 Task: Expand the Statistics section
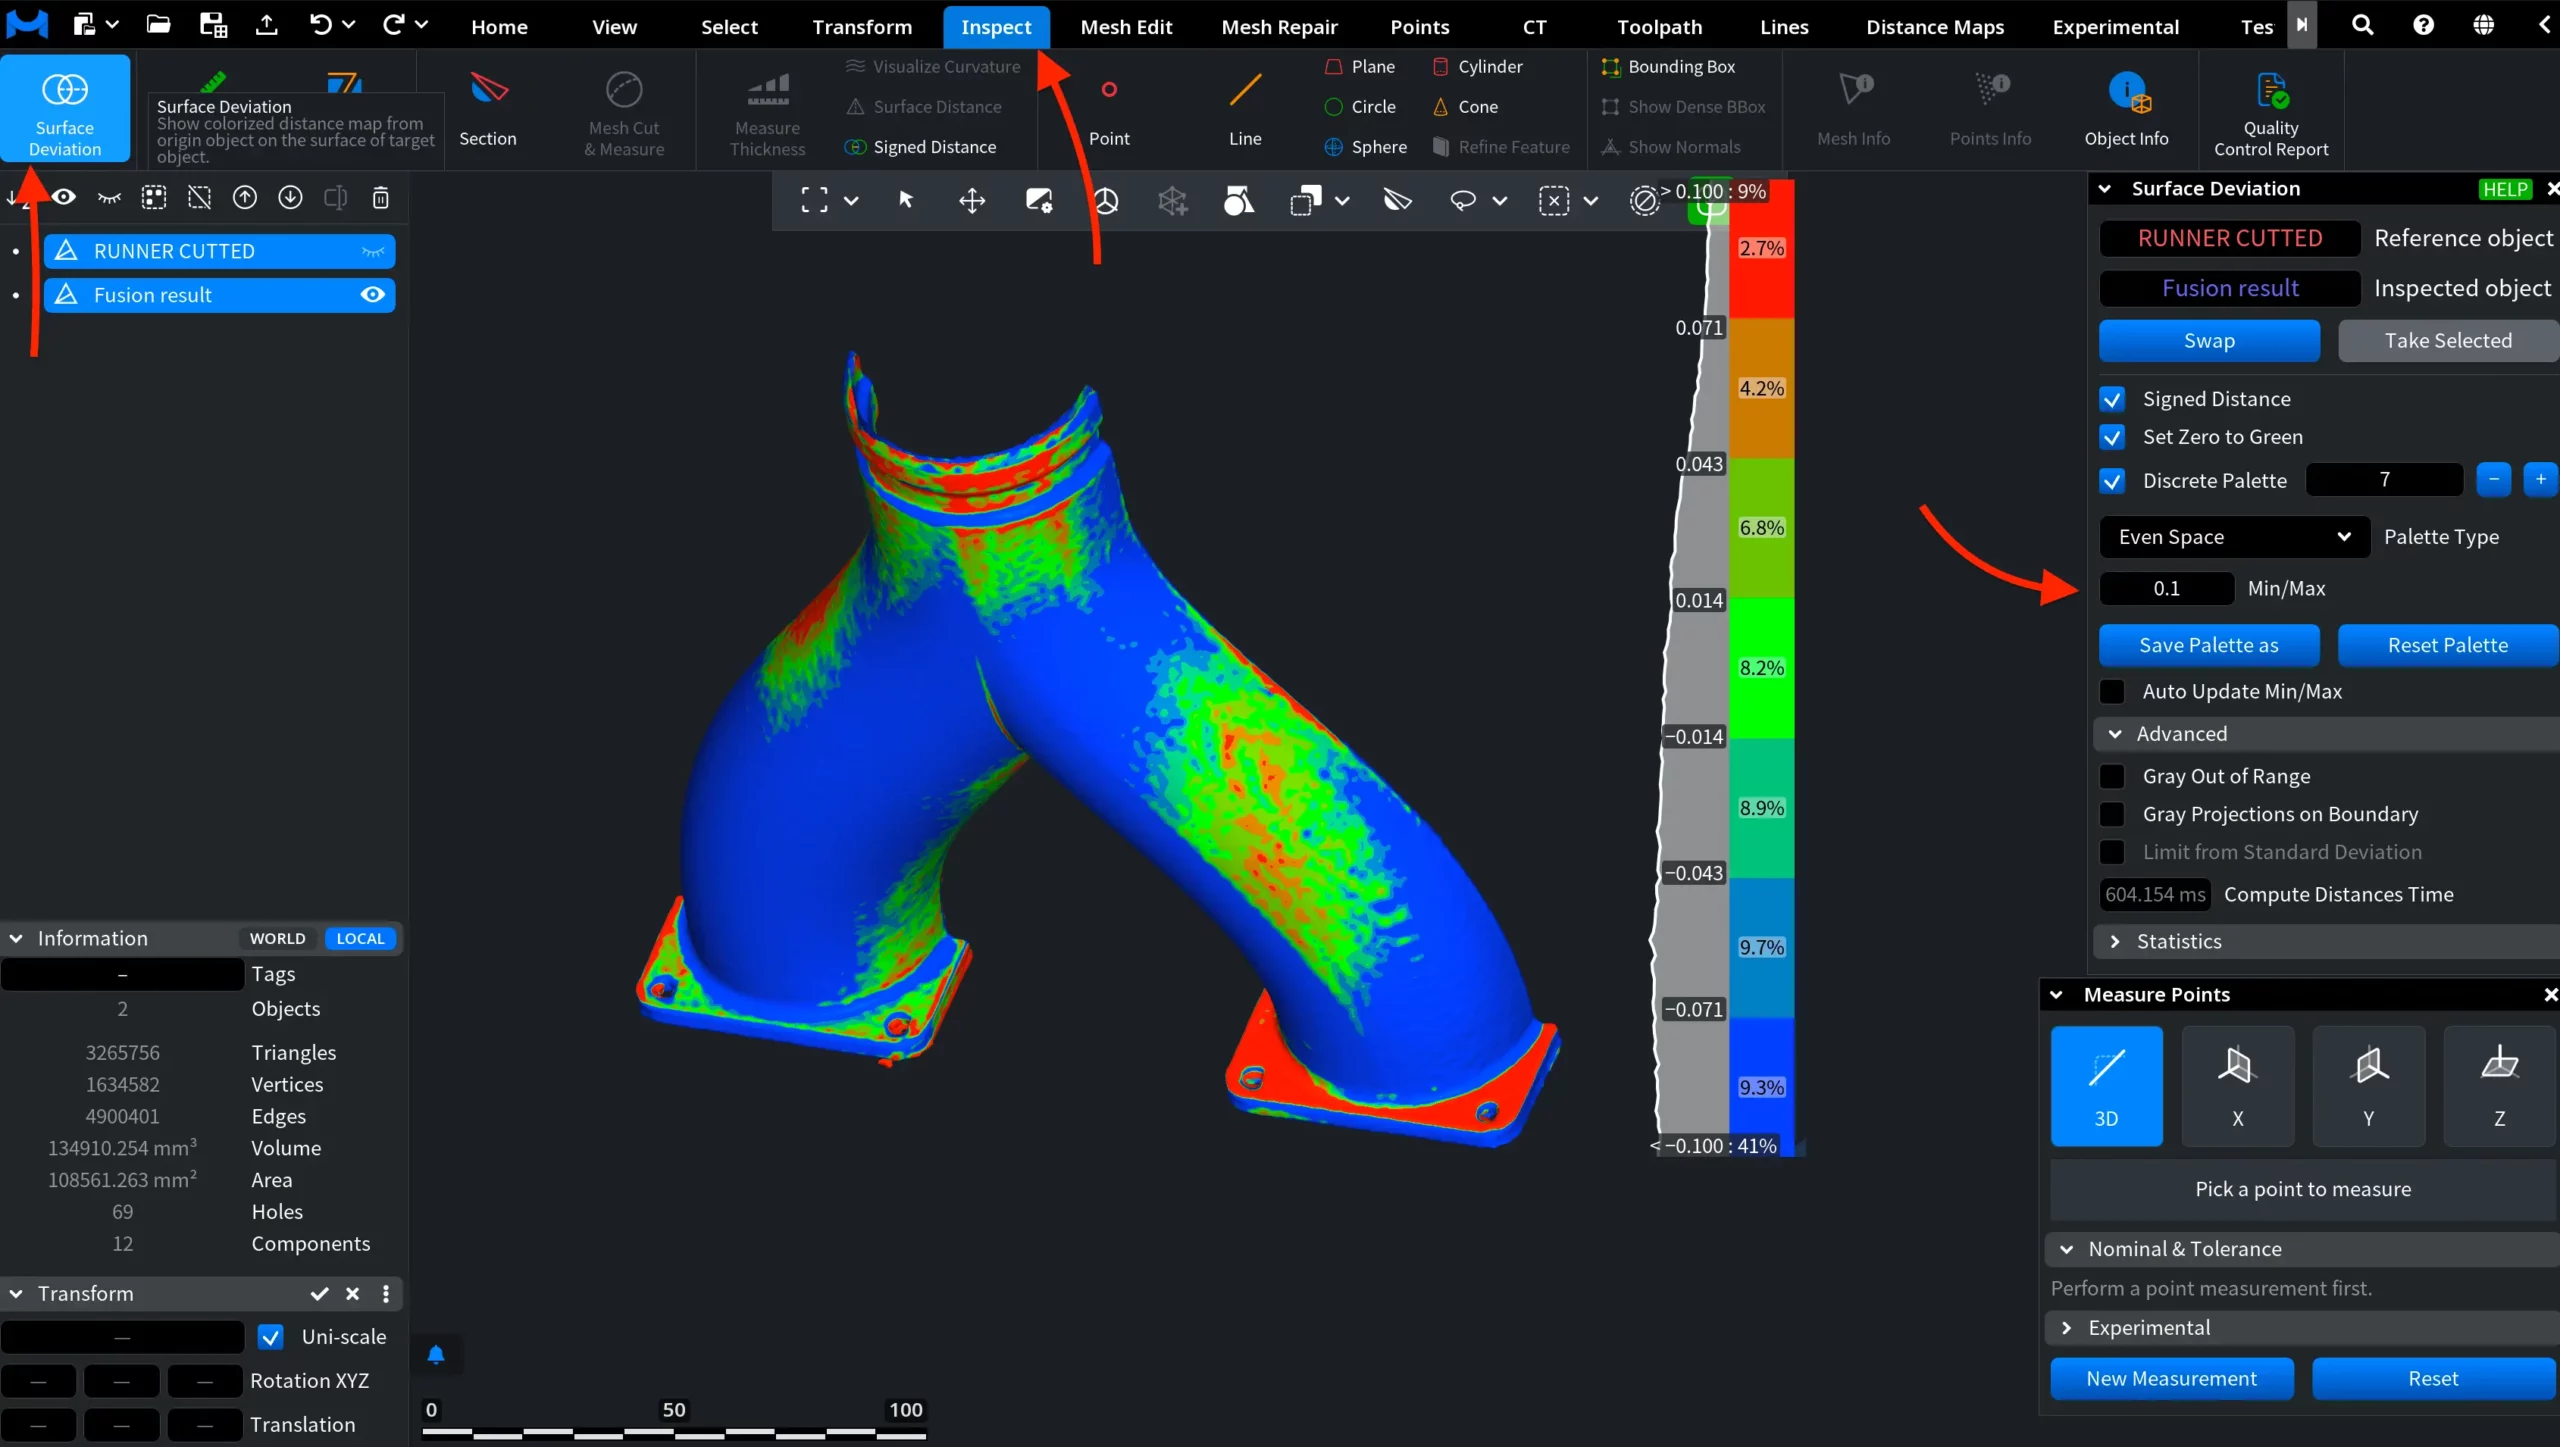(2115, 942)
